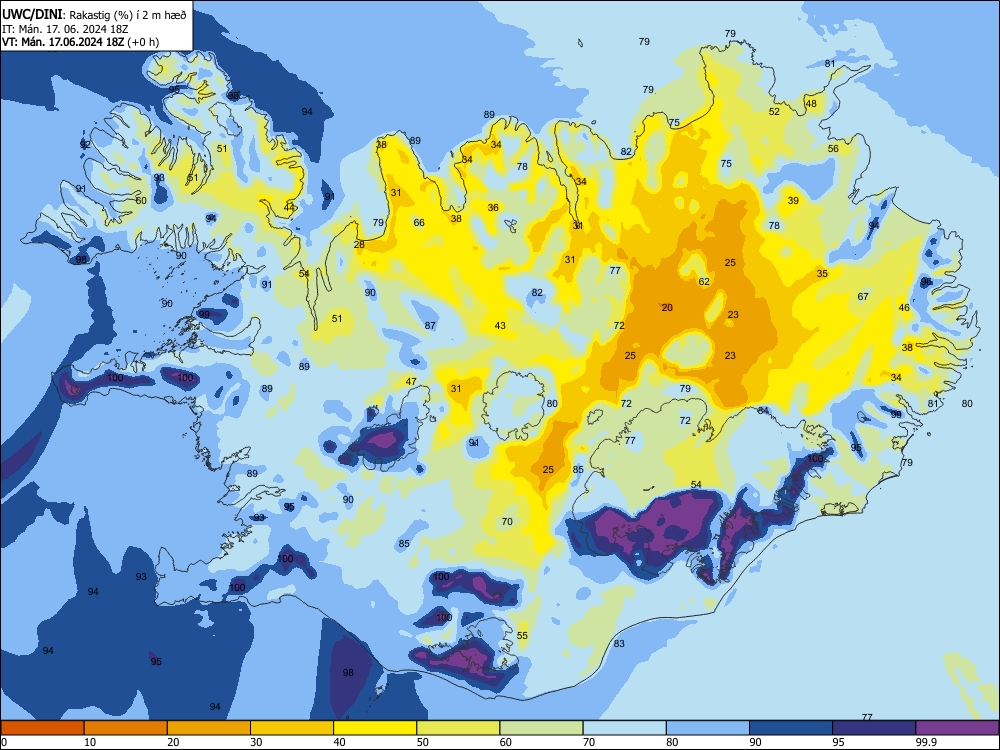Click the map humidity value 44
The width and height of the screenshot is (1000, 750).
pyautogui.click(x=290, y=207)
